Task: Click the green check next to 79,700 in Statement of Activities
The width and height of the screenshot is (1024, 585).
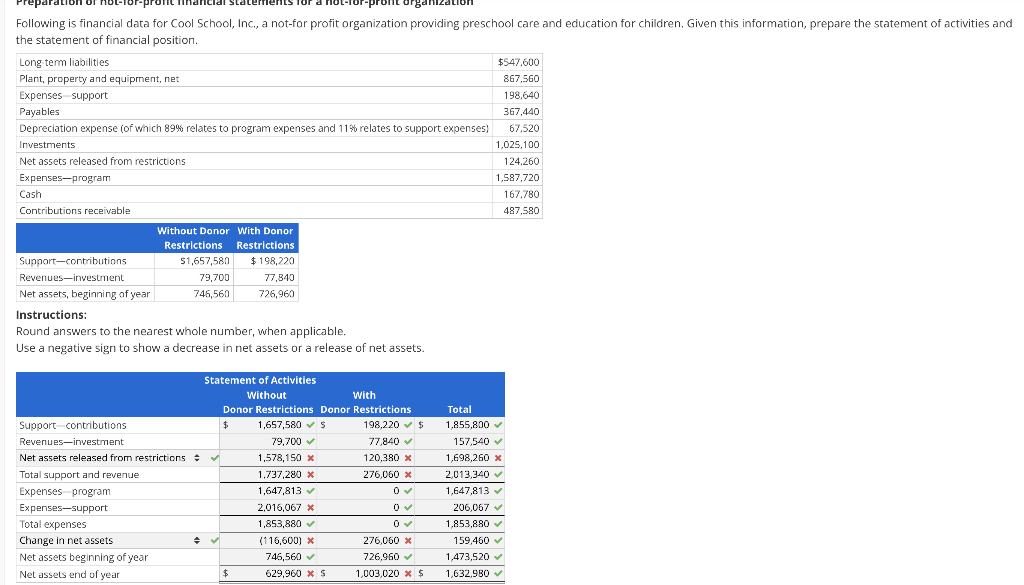Action: [311, 442]
